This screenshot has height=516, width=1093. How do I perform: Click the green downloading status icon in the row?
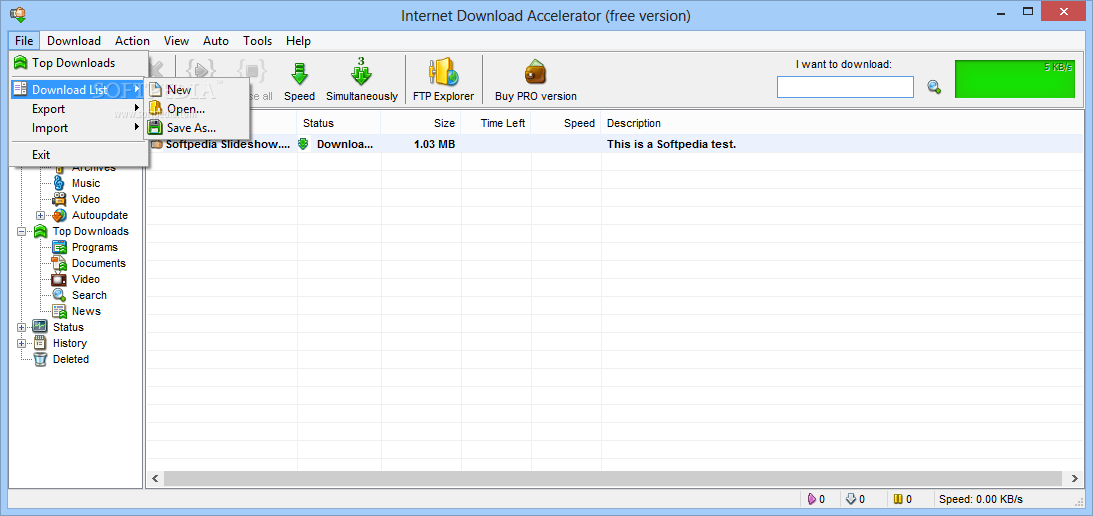tap(303, 144)
